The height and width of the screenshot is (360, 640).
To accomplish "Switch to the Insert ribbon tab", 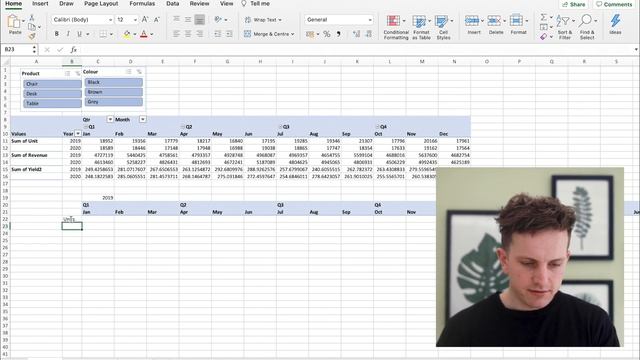I will tap(40, 3).
